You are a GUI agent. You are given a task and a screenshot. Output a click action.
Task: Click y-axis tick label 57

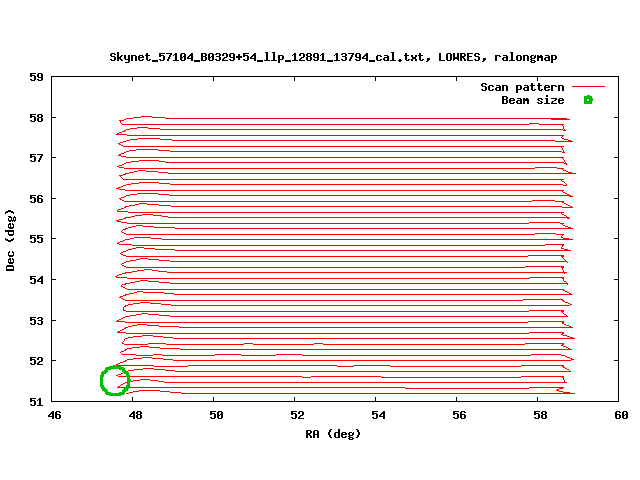(36, 158)
